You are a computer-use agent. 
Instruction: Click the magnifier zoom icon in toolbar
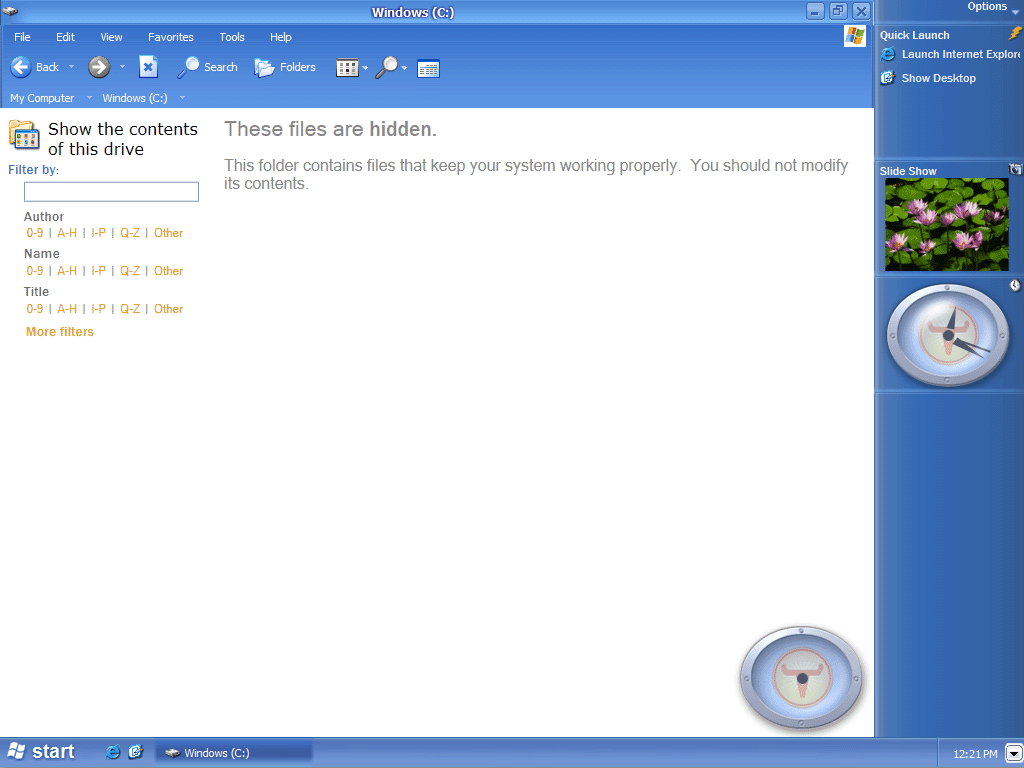pyautogui.click(x=386, y=67)
